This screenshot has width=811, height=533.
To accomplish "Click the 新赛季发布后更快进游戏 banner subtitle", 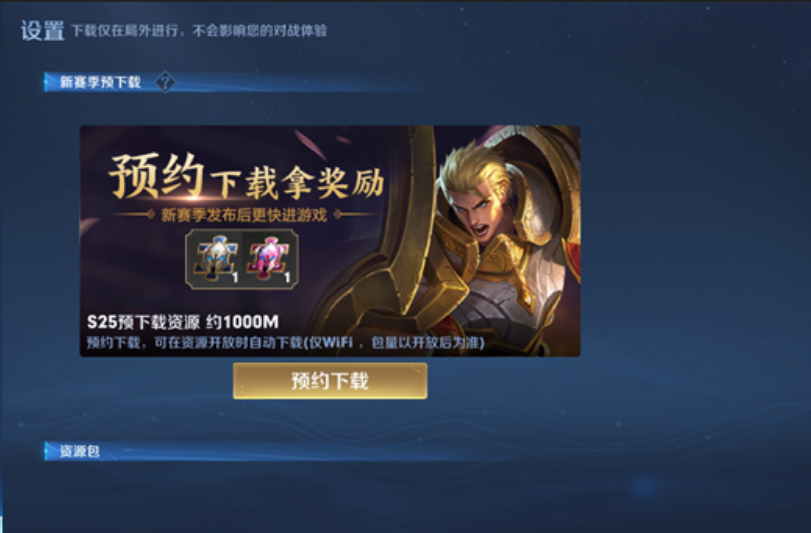I will click(x=244, y=215).
